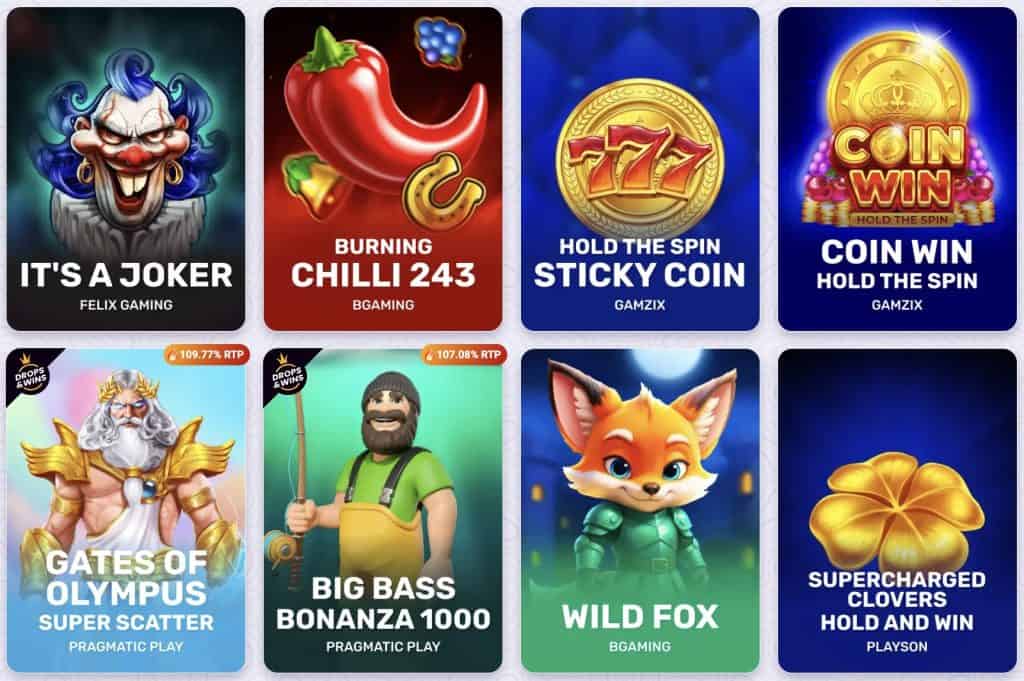1024x681 pixels.
Task: Launch Hold the Spin Sticky Coin game
Action: click(x=640, y=169)
